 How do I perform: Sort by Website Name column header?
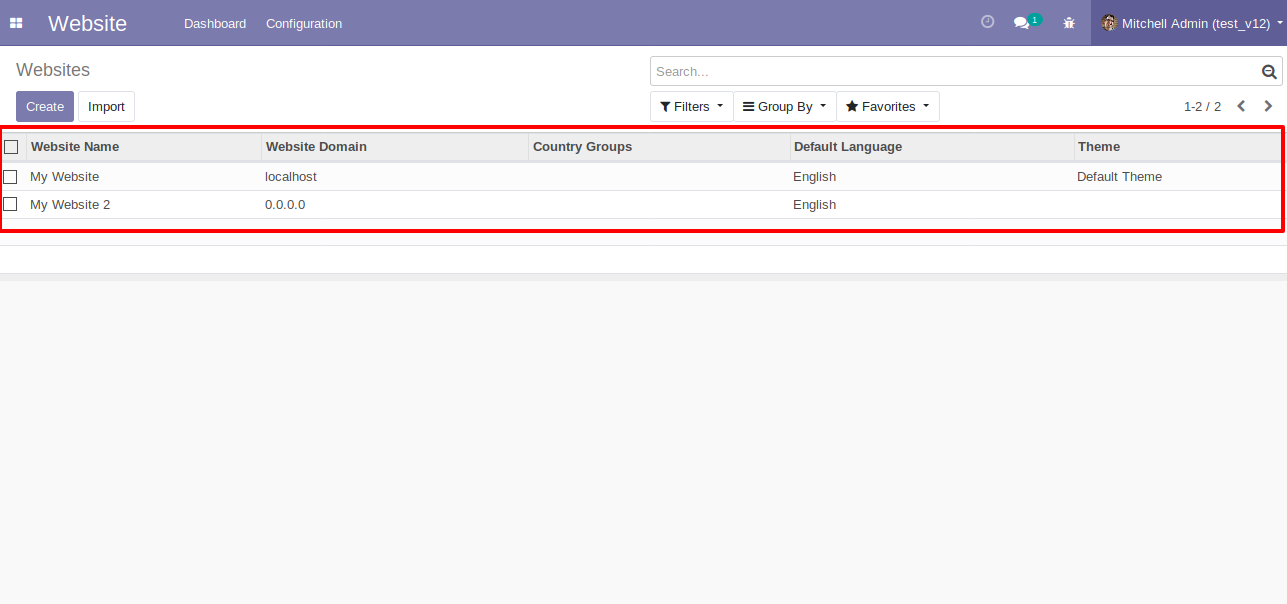[x=144, y=147]
